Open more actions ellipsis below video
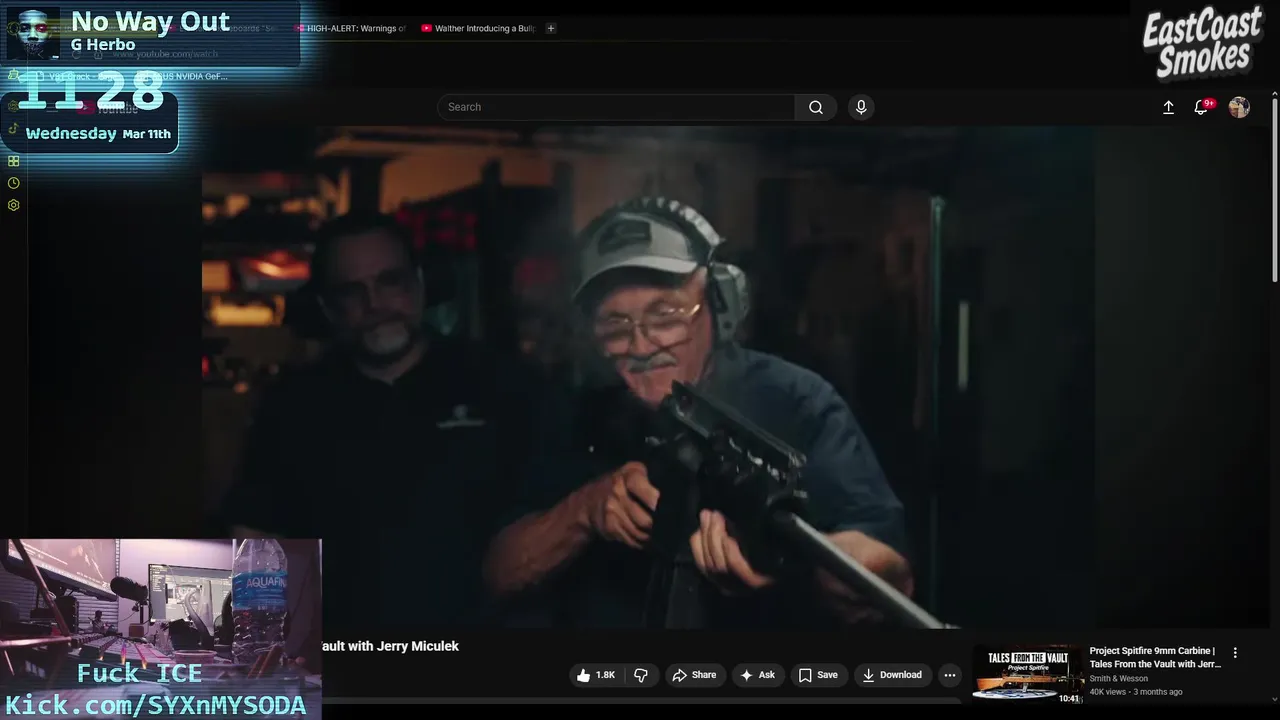Viewport: 1280px width, 720px height. 950,675
